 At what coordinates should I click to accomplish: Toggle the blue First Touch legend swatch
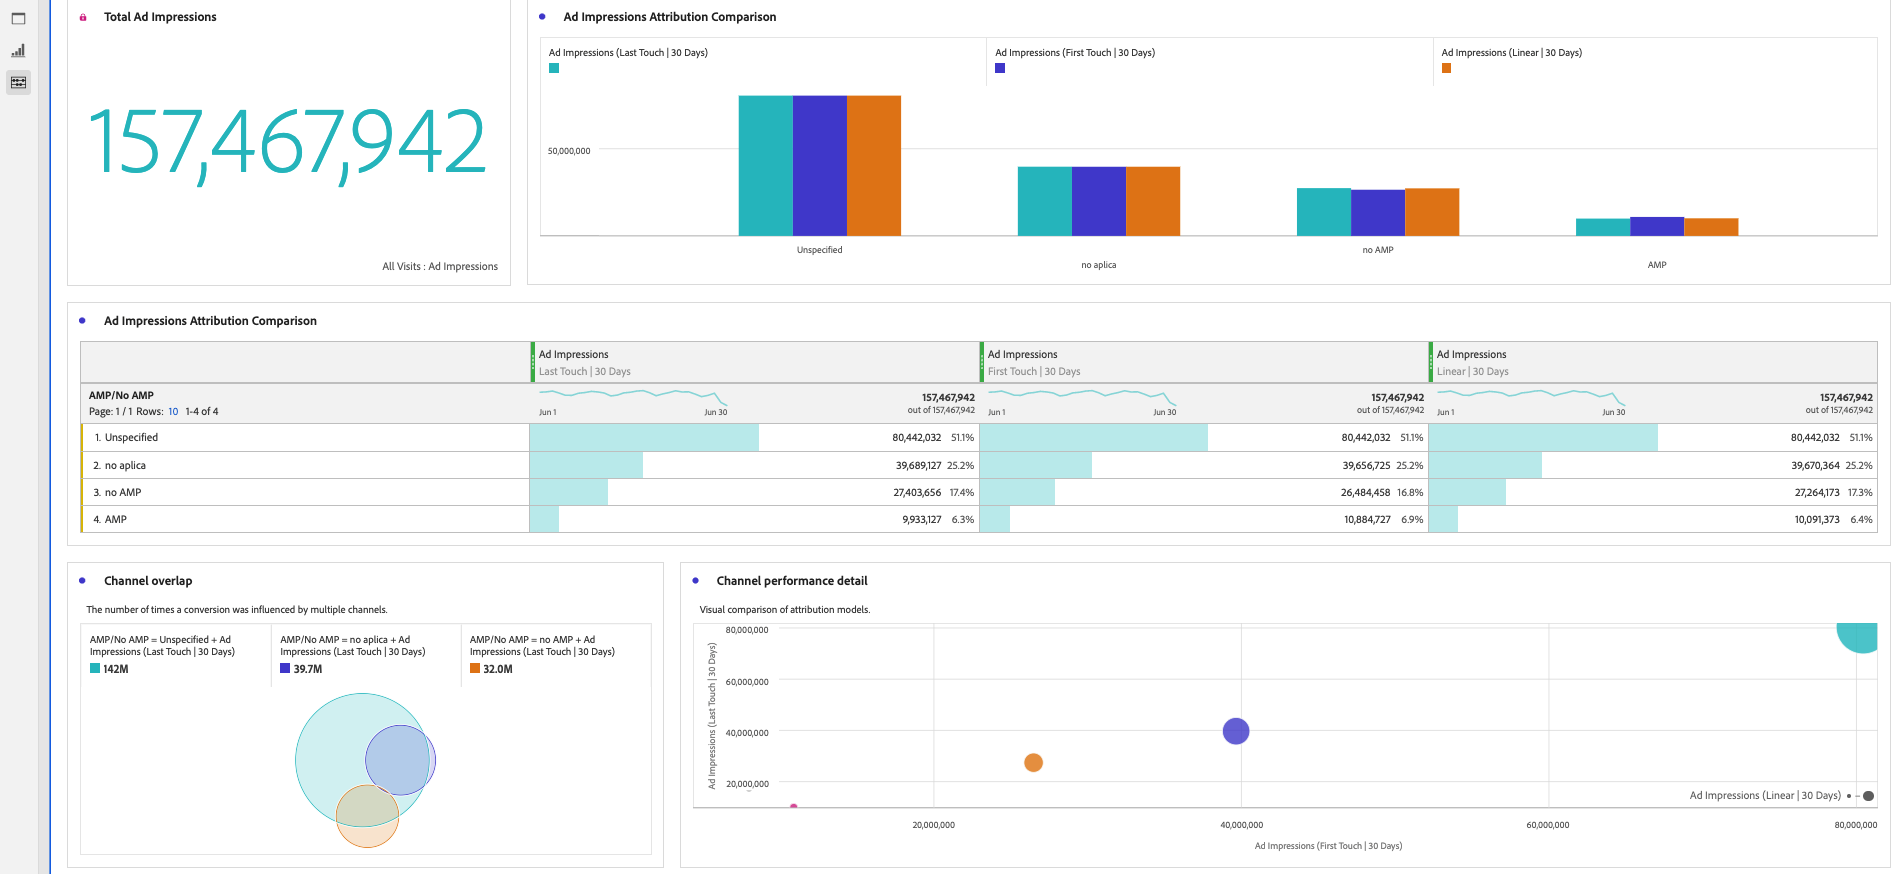[x=1000, y=68]
